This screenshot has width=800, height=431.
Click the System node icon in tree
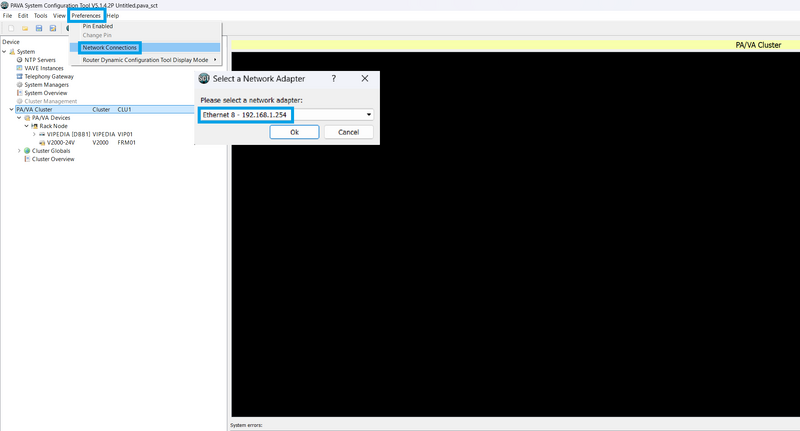click(x=12, y=52)
